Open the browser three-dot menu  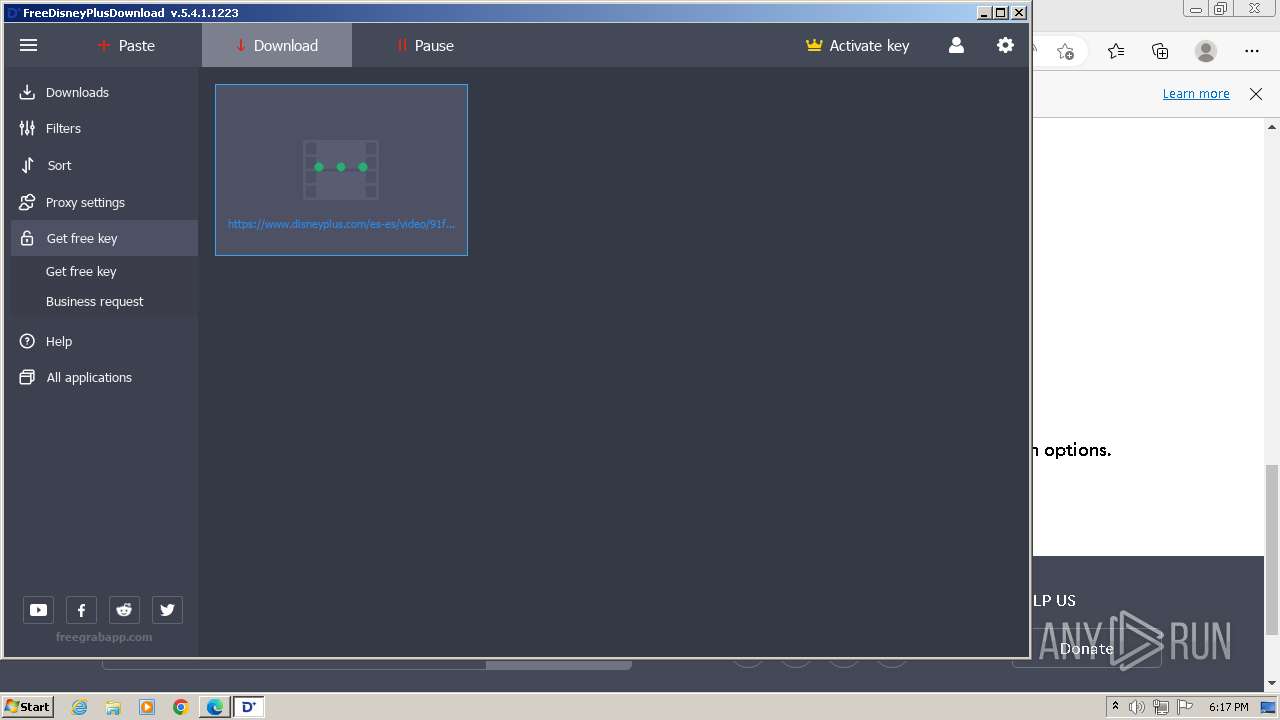[x=1252, y=51]
